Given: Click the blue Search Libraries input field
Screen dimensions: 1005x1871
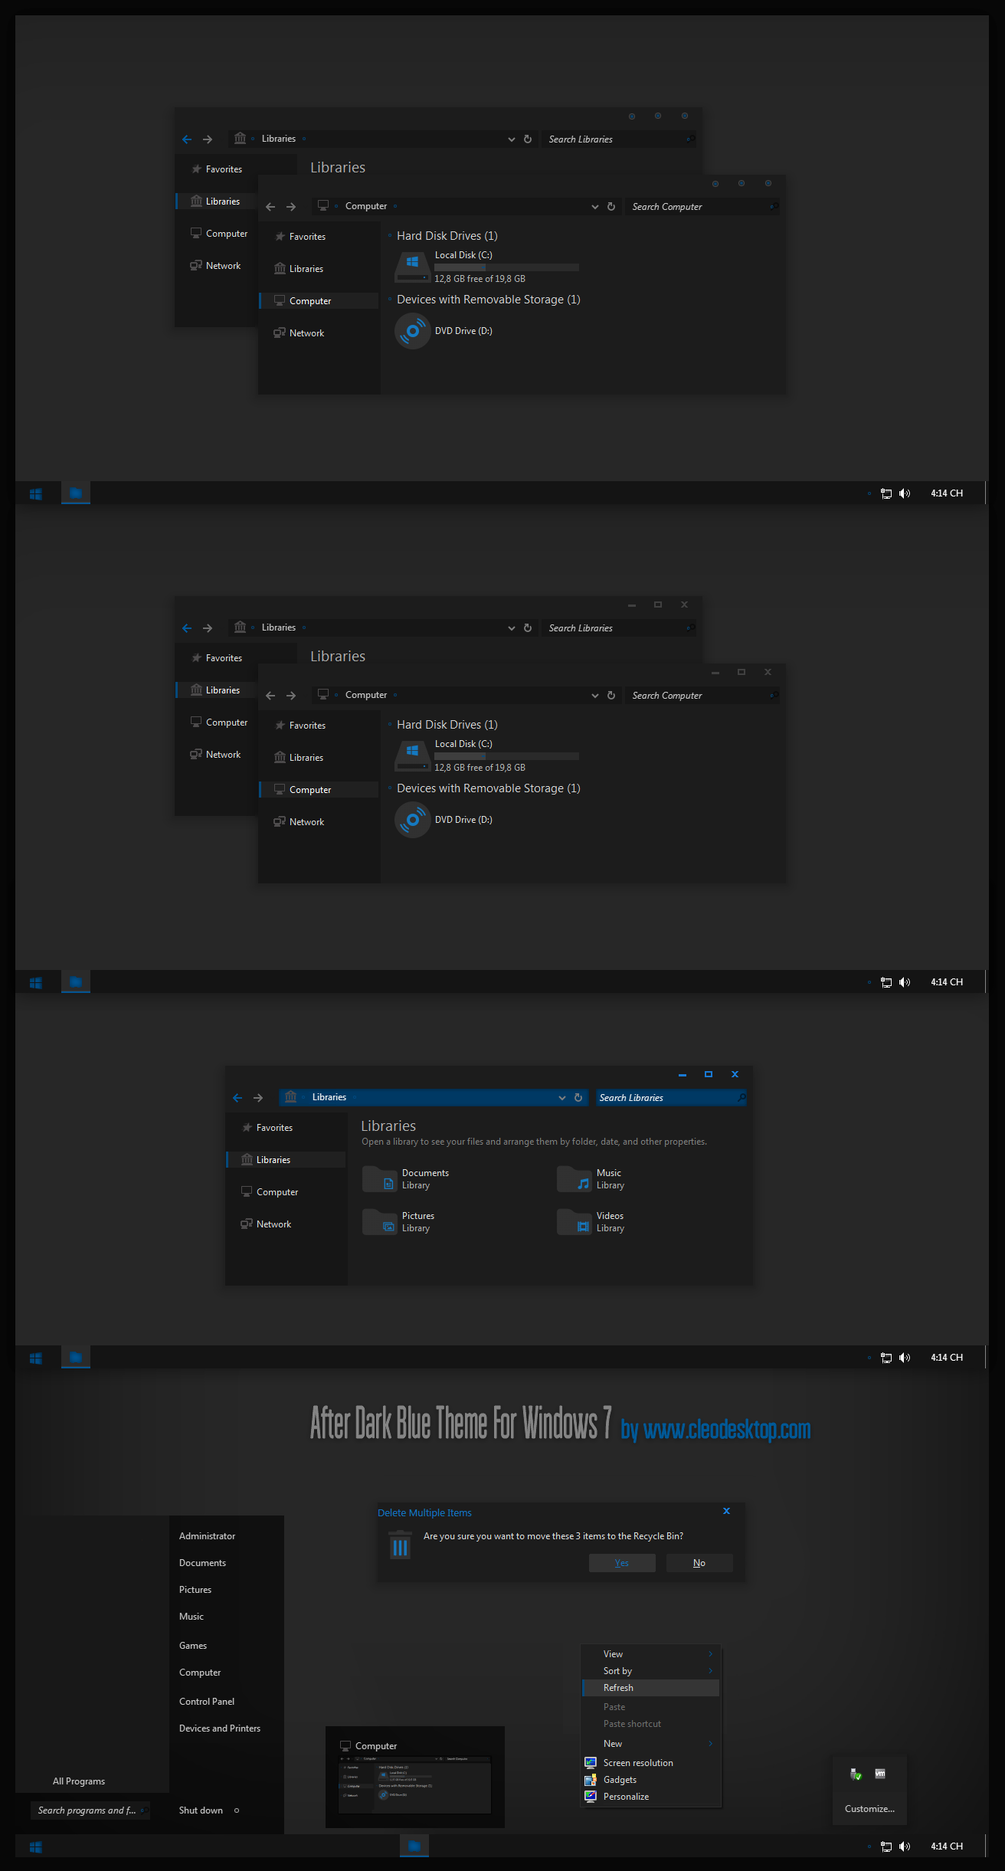Looking at the screenshot, I should click(672, 1098).
